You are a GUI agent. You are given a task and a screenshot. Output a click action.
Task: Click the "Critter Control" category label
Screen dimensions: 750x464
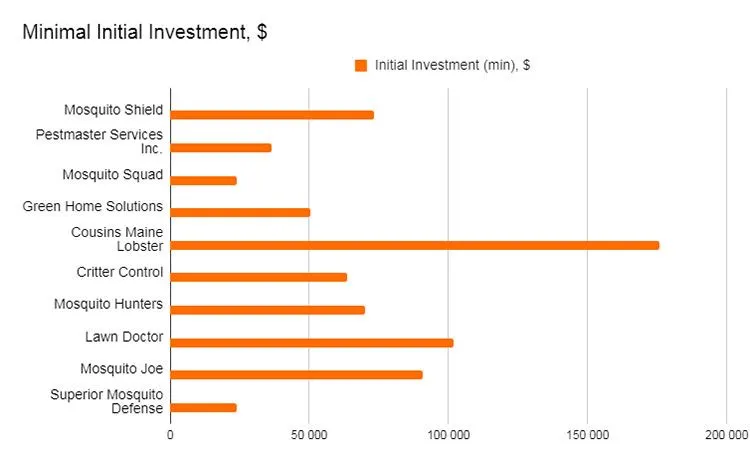(119, 271)
